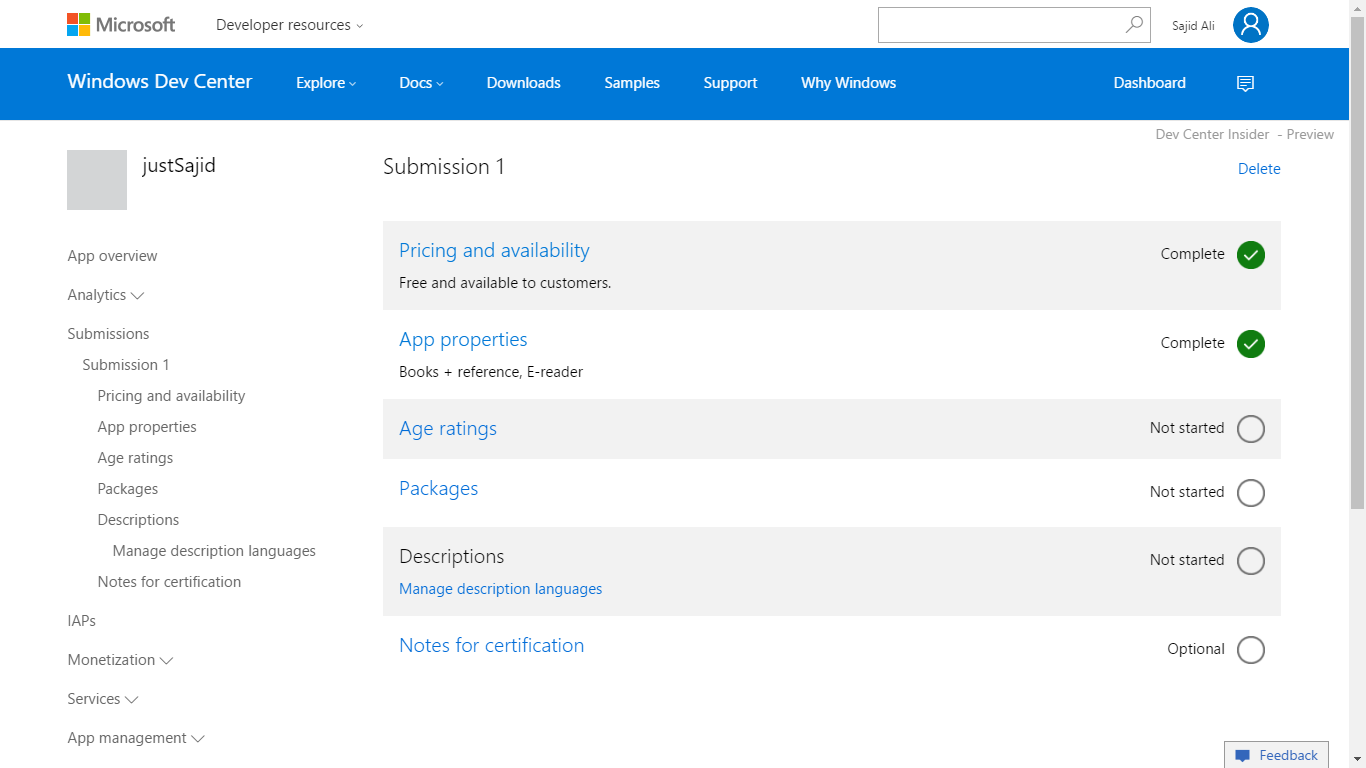This screenshot has height=768, width=1366.
Task: Select Descriptions in the sidebar
Action: tap(138, 520)
